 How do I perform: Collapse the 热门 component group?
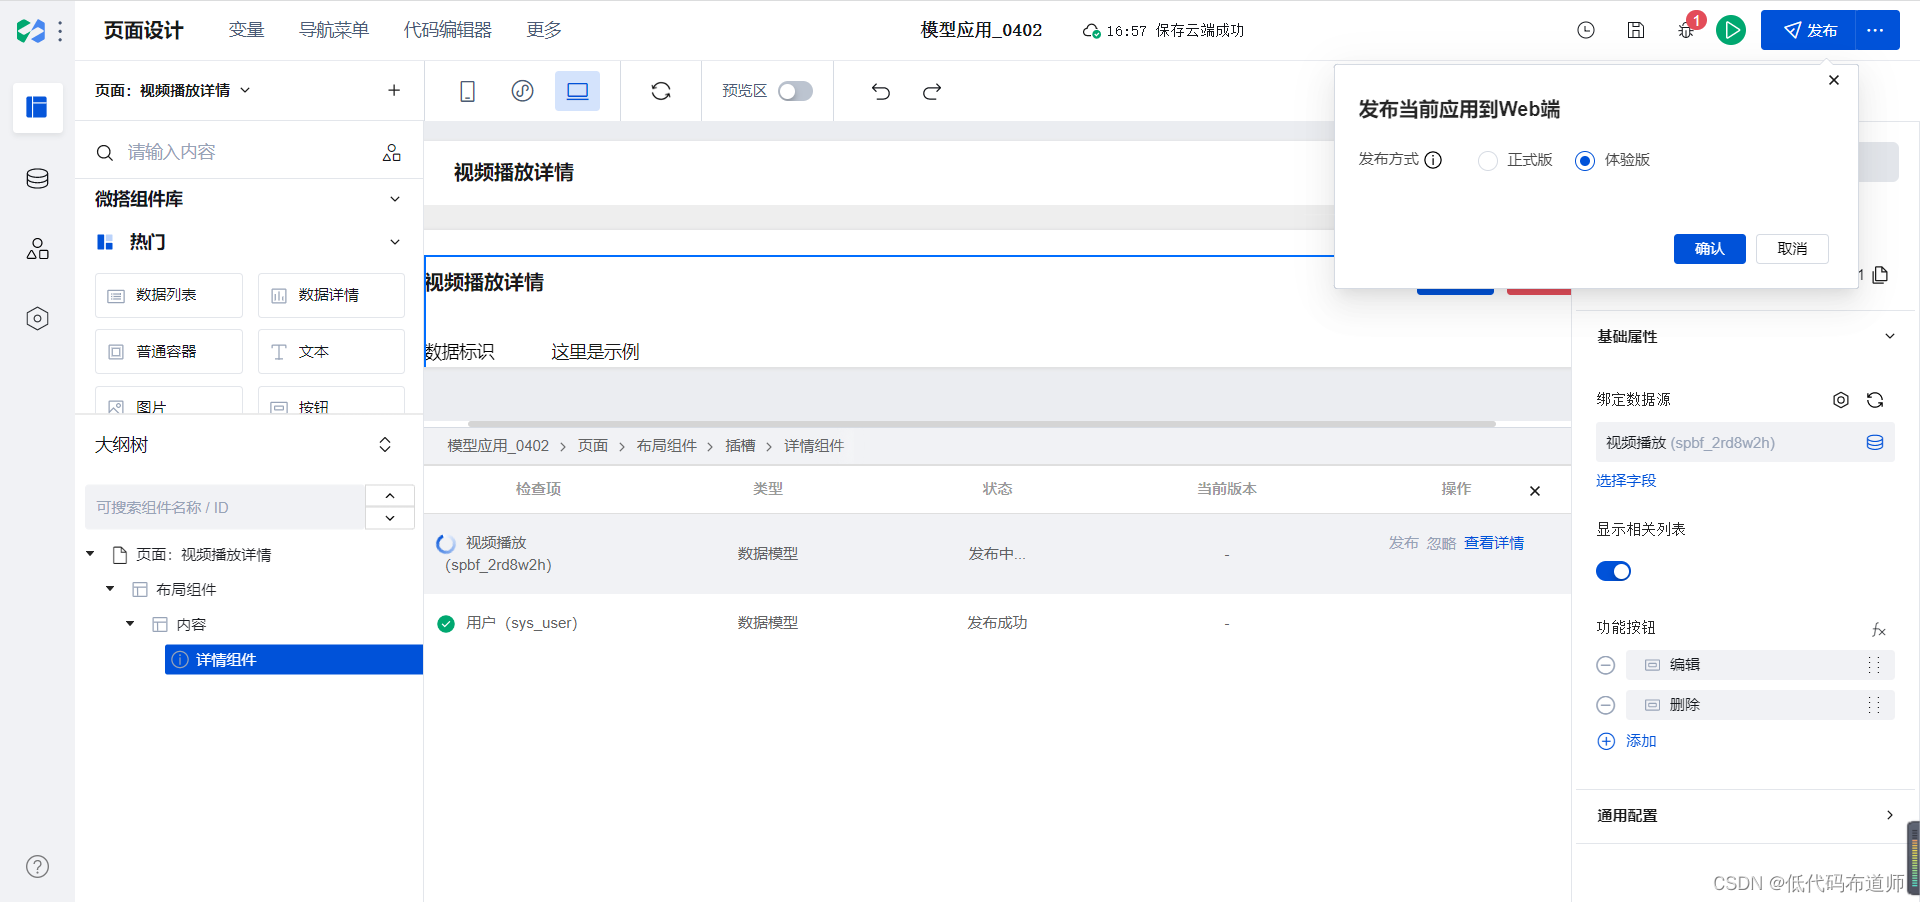pyautogui.click(x=395, y=242)
